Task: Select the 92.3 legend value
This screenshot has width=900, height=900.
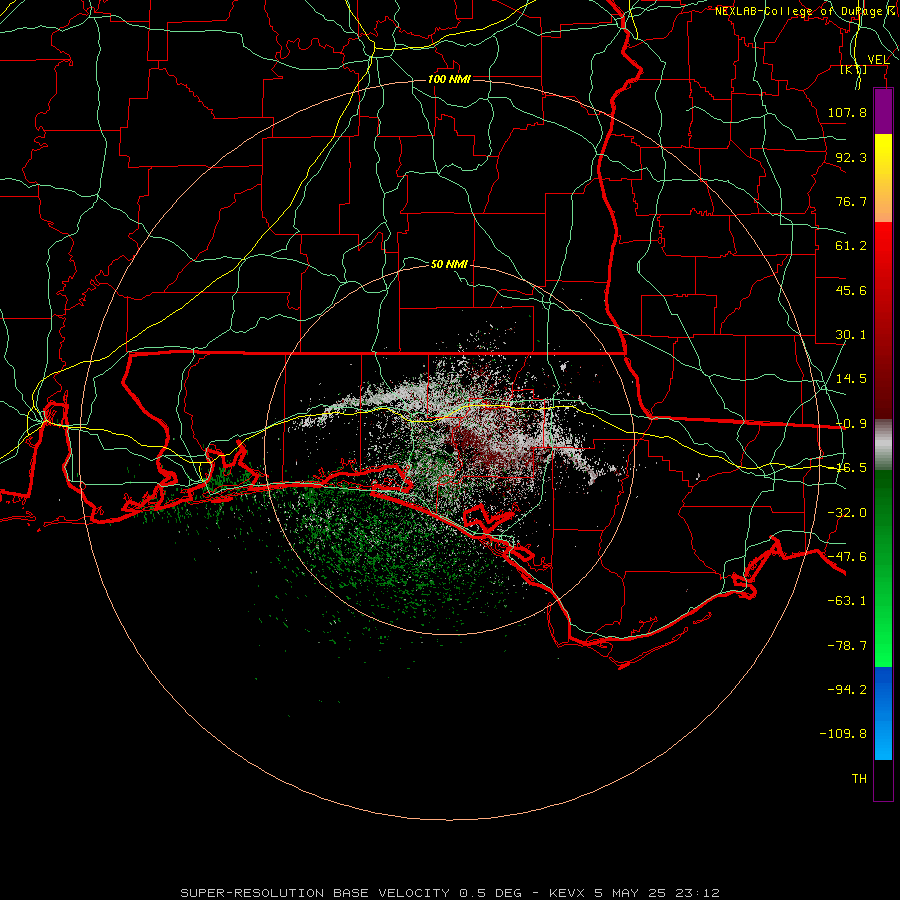Action: coord(851,157)
